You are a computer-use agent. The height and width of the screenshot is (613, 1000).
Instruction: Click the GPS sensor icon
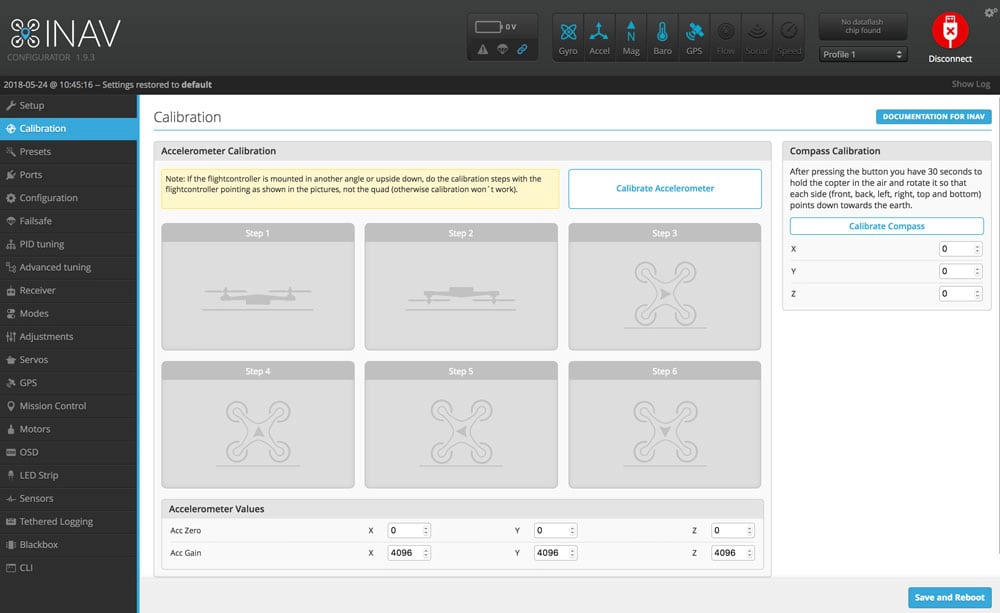click(694, 38)
